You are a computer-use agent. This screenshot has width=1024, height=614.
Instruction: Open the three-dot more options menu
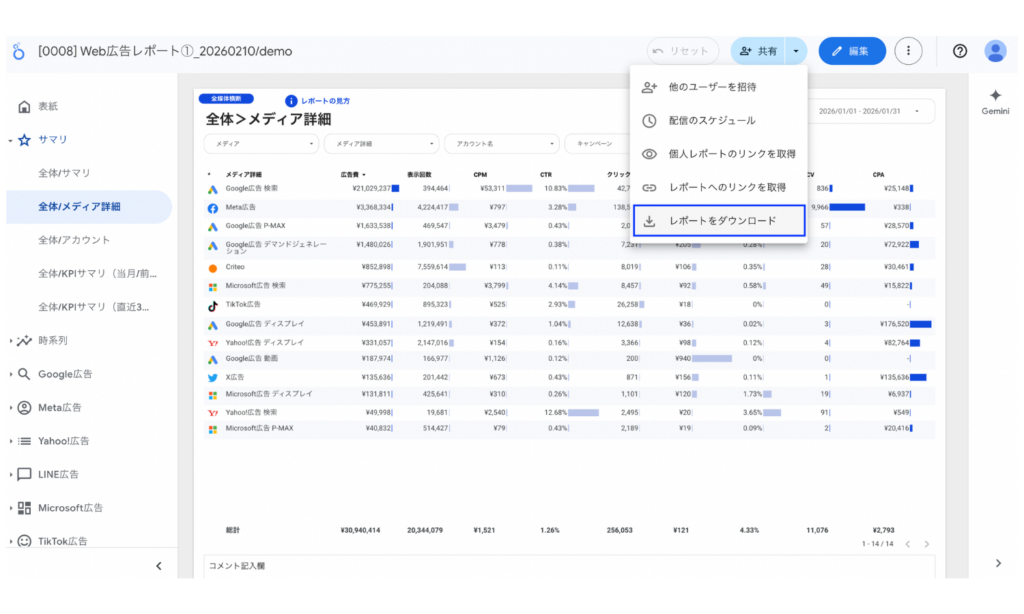pyautogui.click(x=908, y=50)
